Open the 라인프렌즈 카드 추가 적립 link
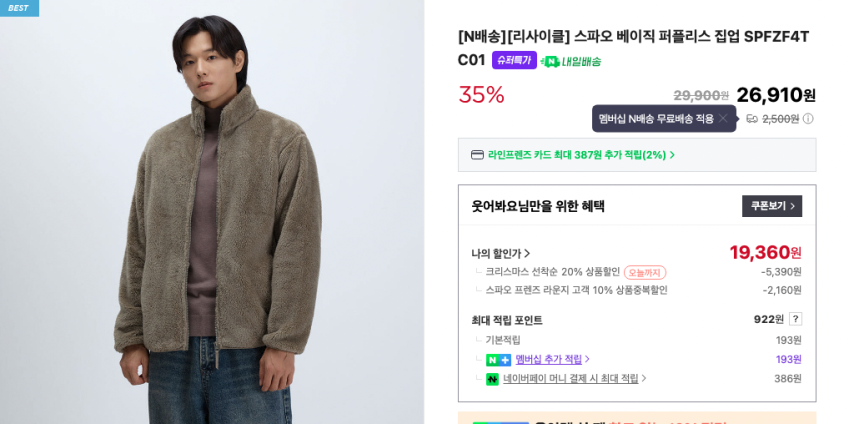The height and width of the screenshot is (424, 849). point(580,155)
